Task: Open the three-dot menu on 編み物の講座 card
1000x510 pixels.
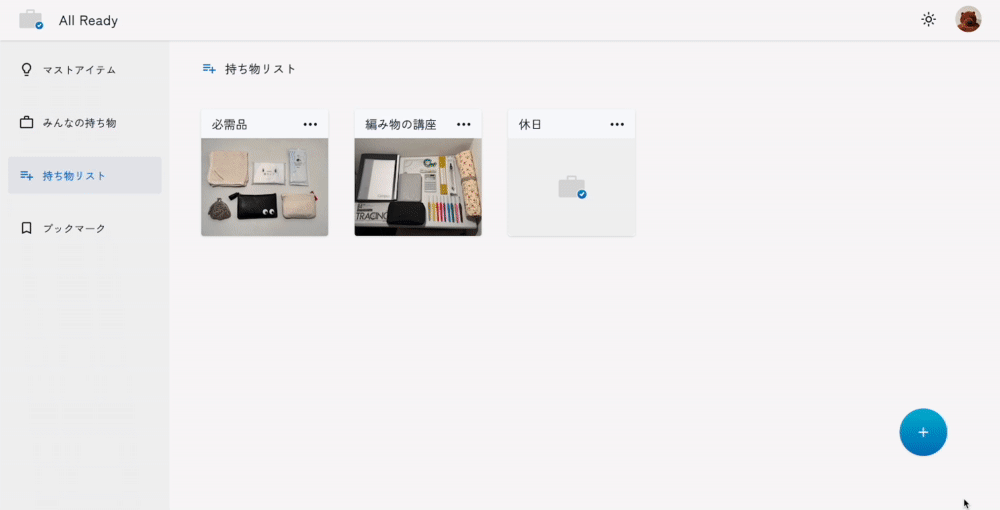Action: [x=464, y=124]
